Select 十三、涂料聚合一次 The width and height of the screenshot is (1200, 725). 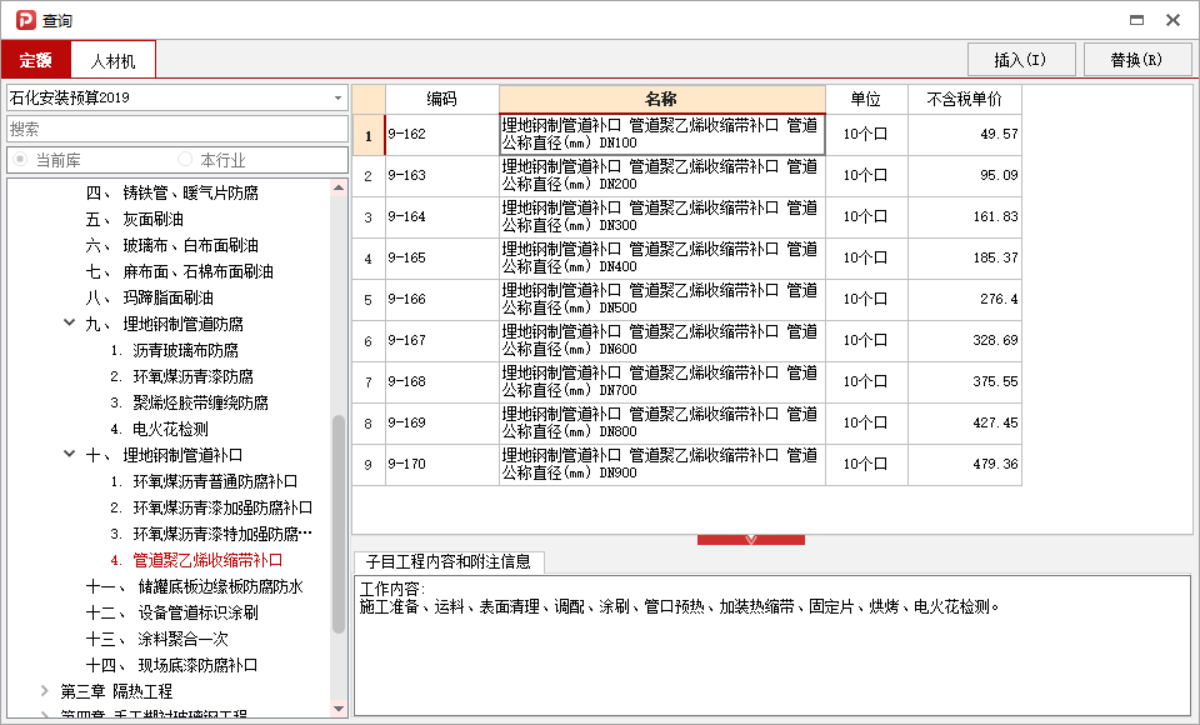157,638
